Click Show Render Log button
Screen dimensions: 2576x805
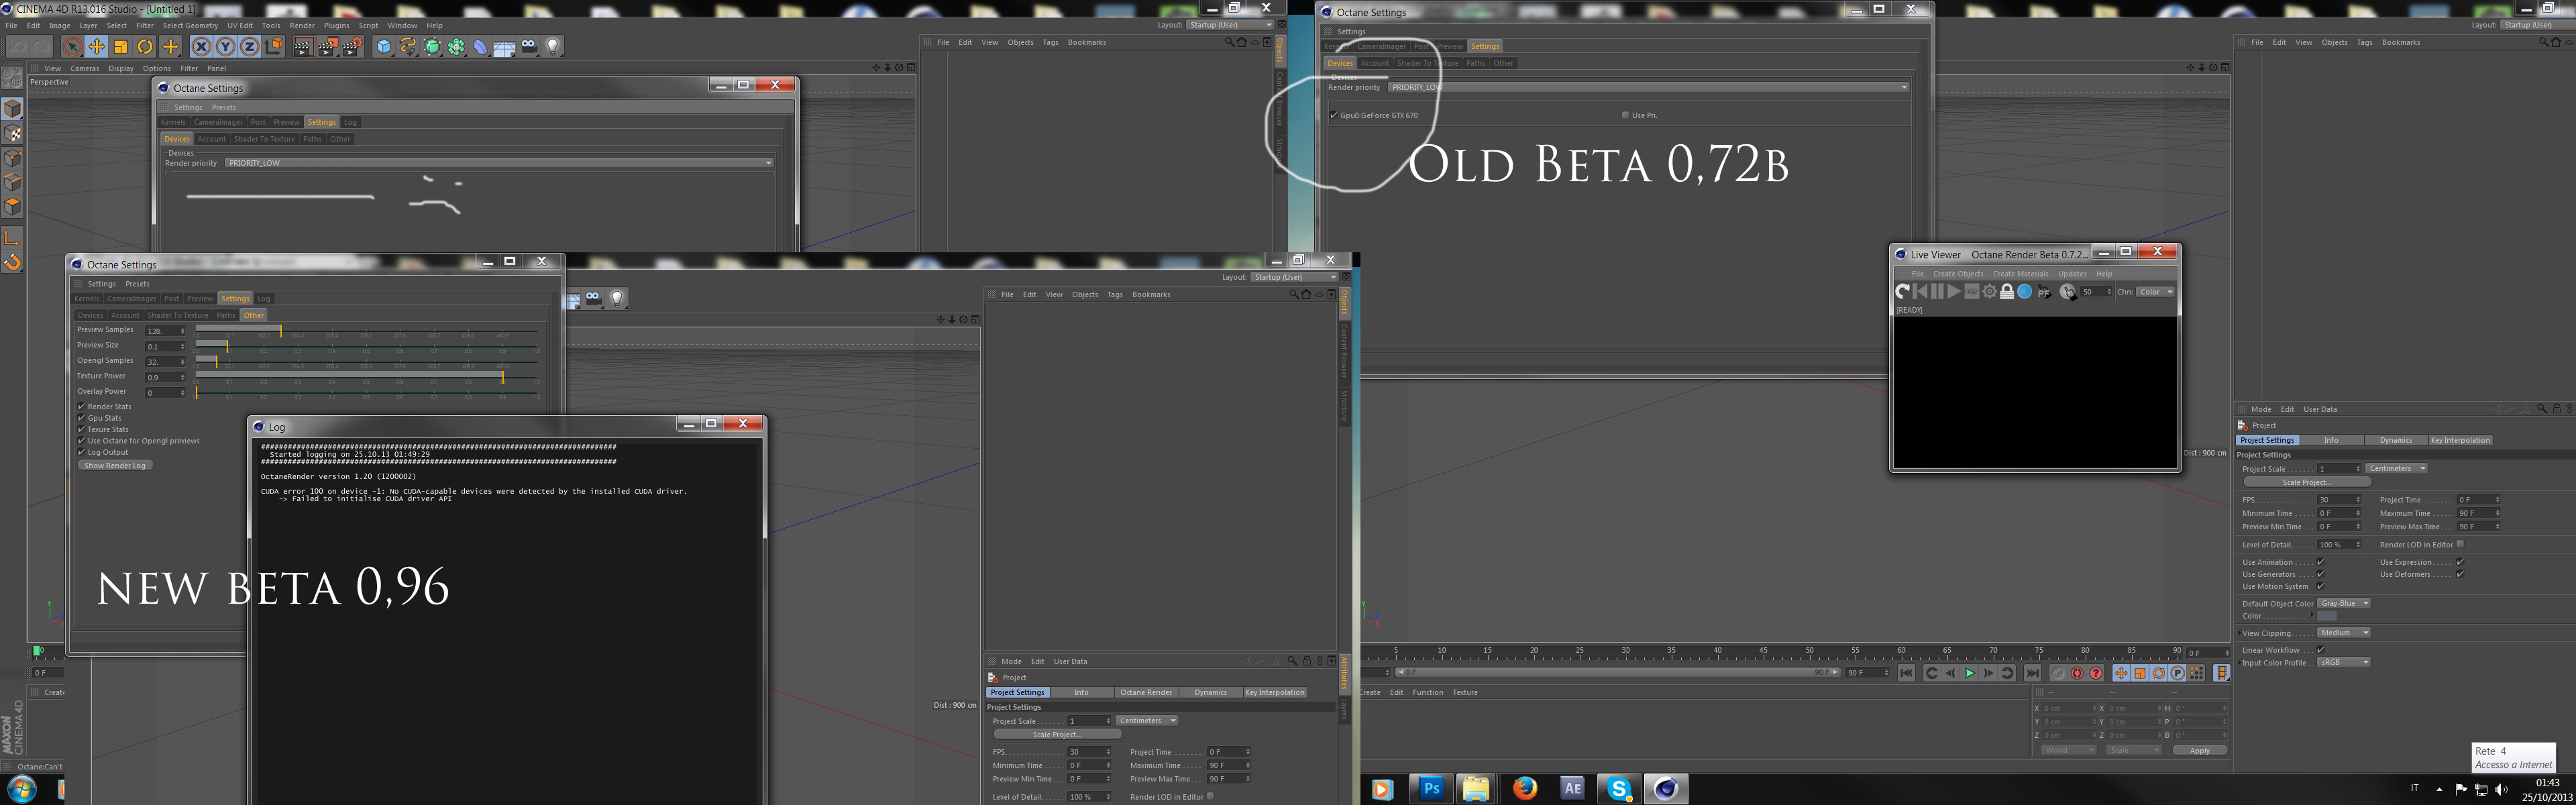pyautogui.click(x=114, y=466)
